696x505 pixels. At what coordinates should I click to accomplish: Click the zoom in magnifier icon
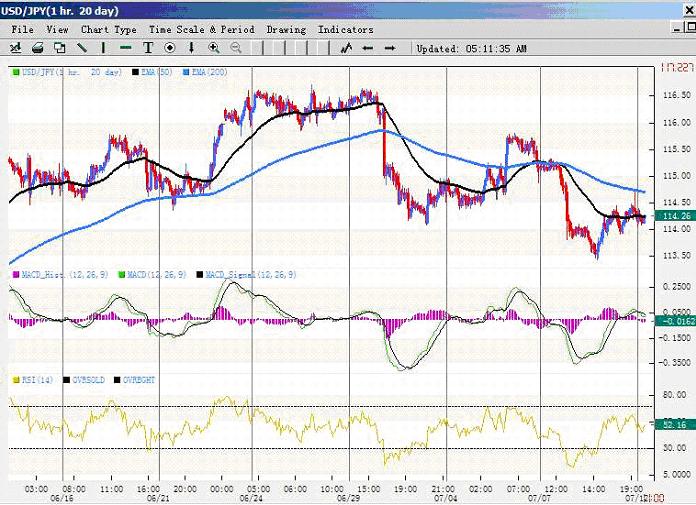pyautogui.click(x=214, y=47)
